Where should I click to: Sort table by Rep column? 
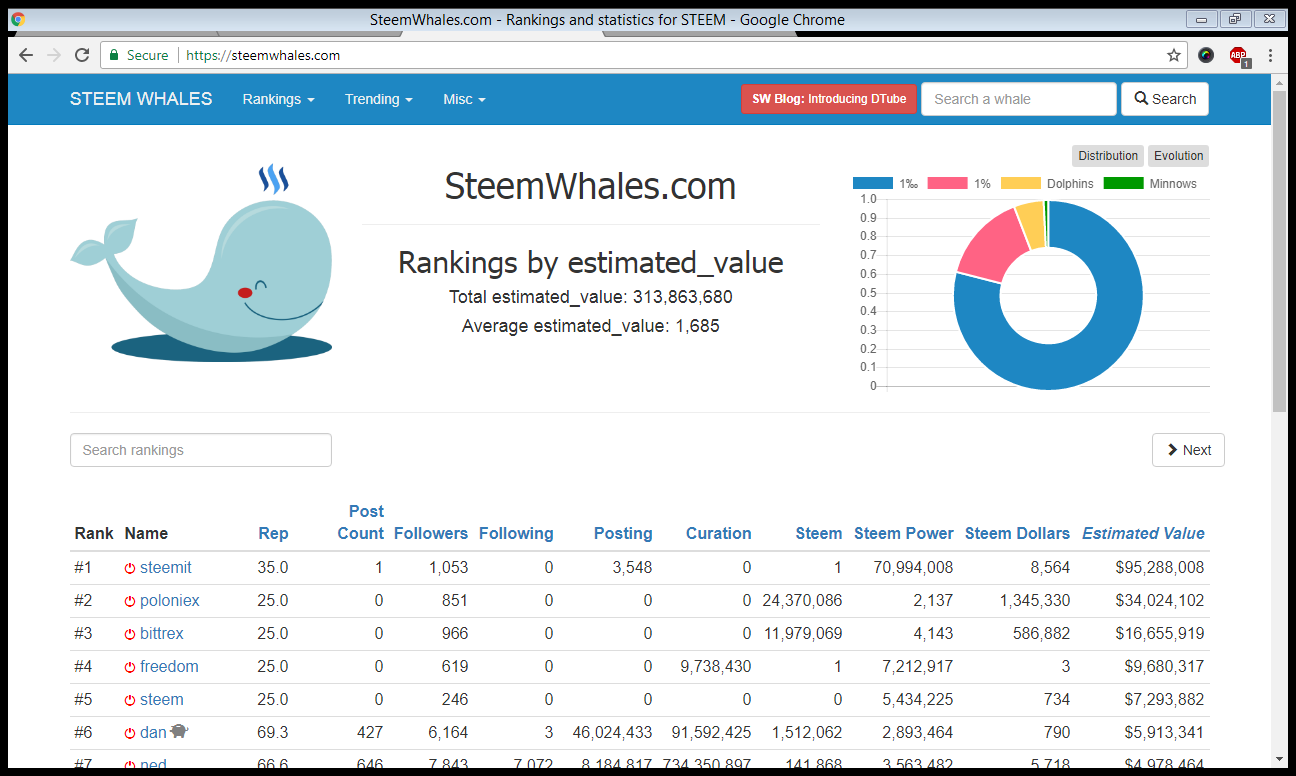(x=273, y=533)
